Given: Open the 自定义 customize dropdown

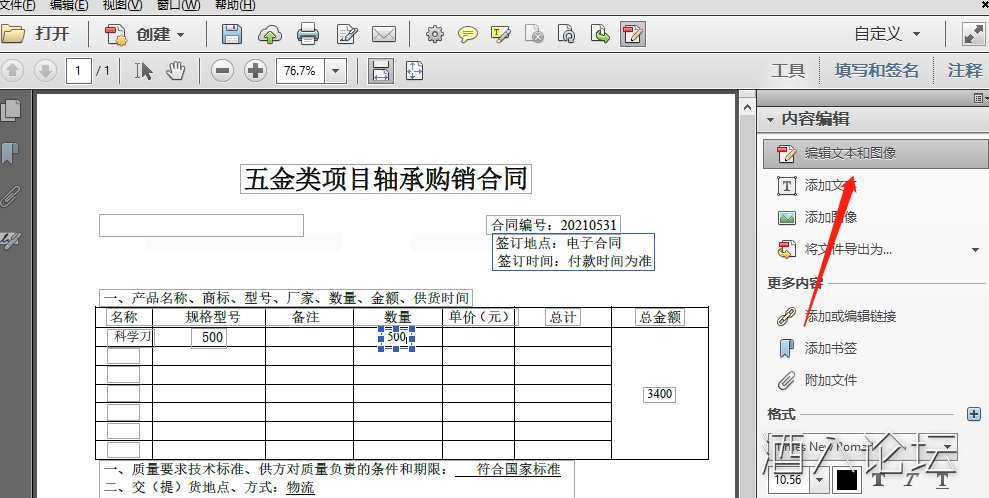Looking at the screenshot, I should 887,34.
